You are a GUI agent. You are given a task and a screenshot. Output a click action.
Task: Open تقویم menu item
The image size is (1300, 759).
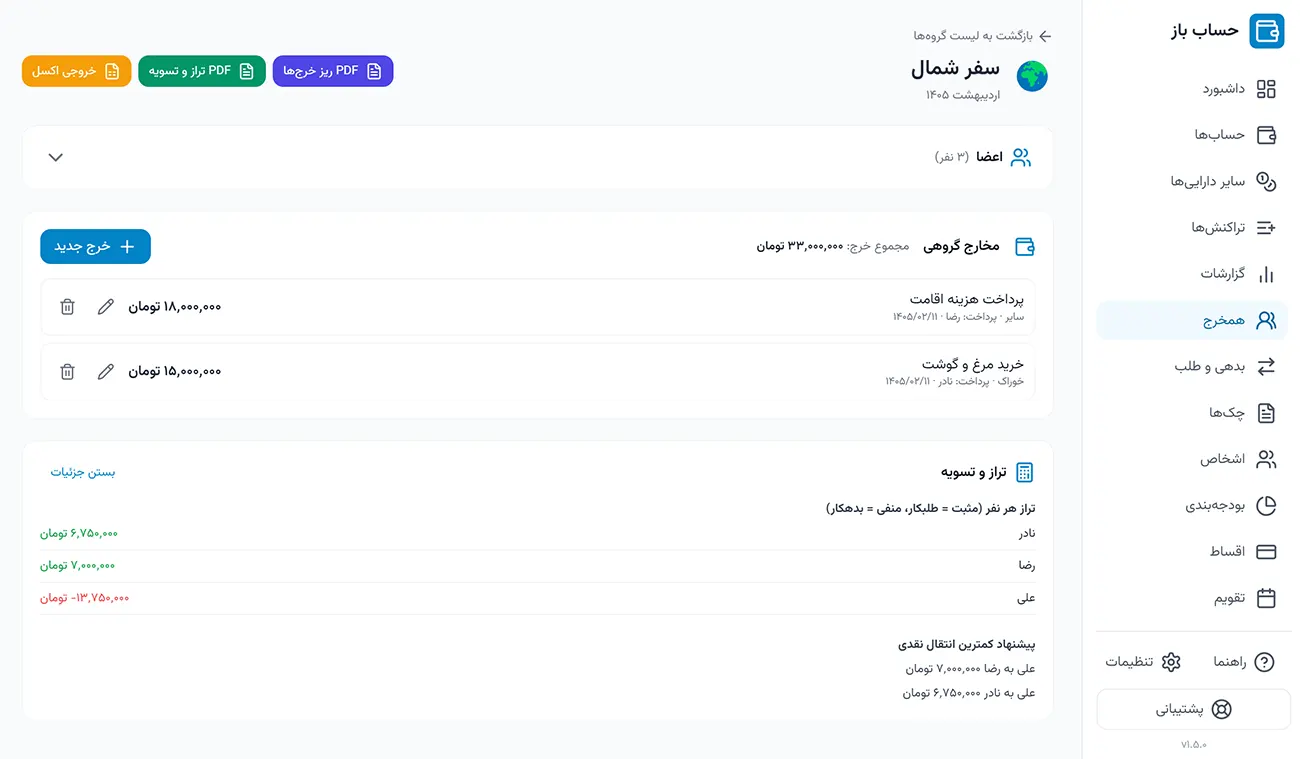coord(1192,598)
